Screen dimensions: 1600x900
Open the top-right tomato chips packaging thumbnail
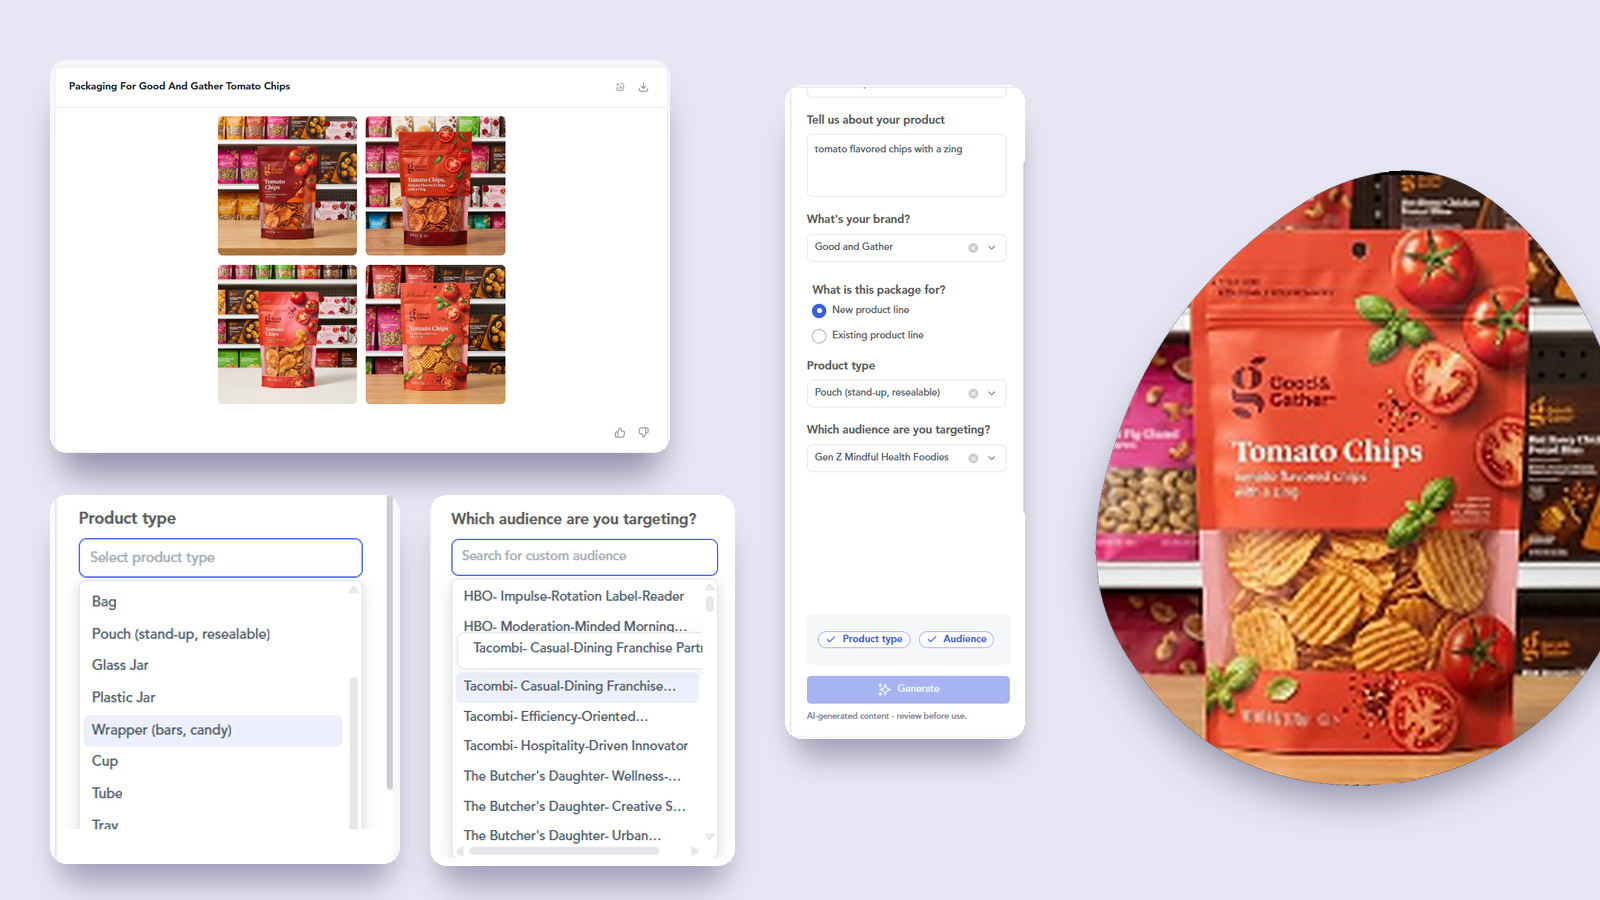pyautogui.click(x=435, y=186)
